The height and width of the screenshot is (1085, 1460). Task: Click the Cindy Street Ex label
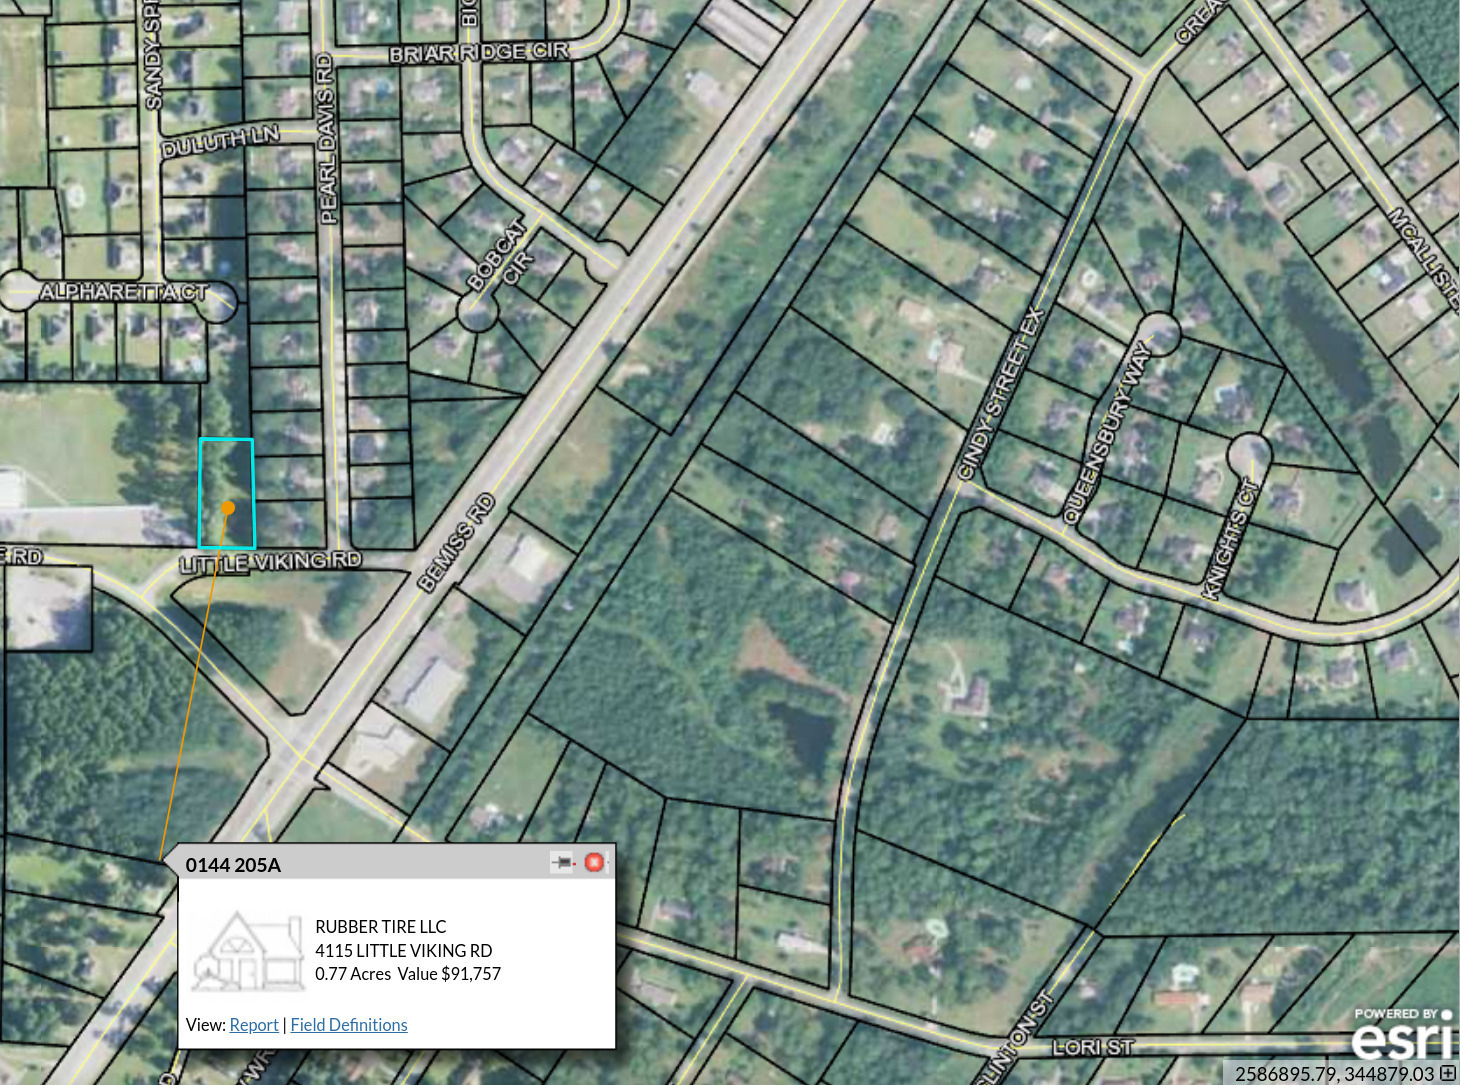pos(1001,394)
